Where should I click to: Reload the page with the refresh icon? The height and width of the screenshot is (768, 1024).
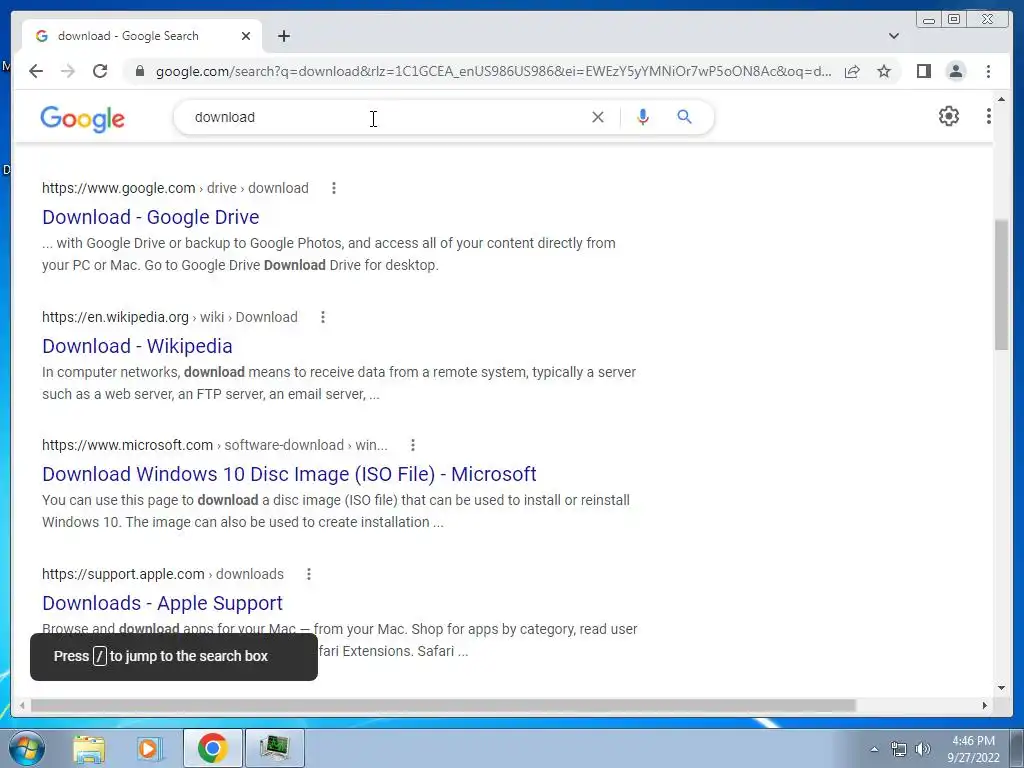(100, 71)
